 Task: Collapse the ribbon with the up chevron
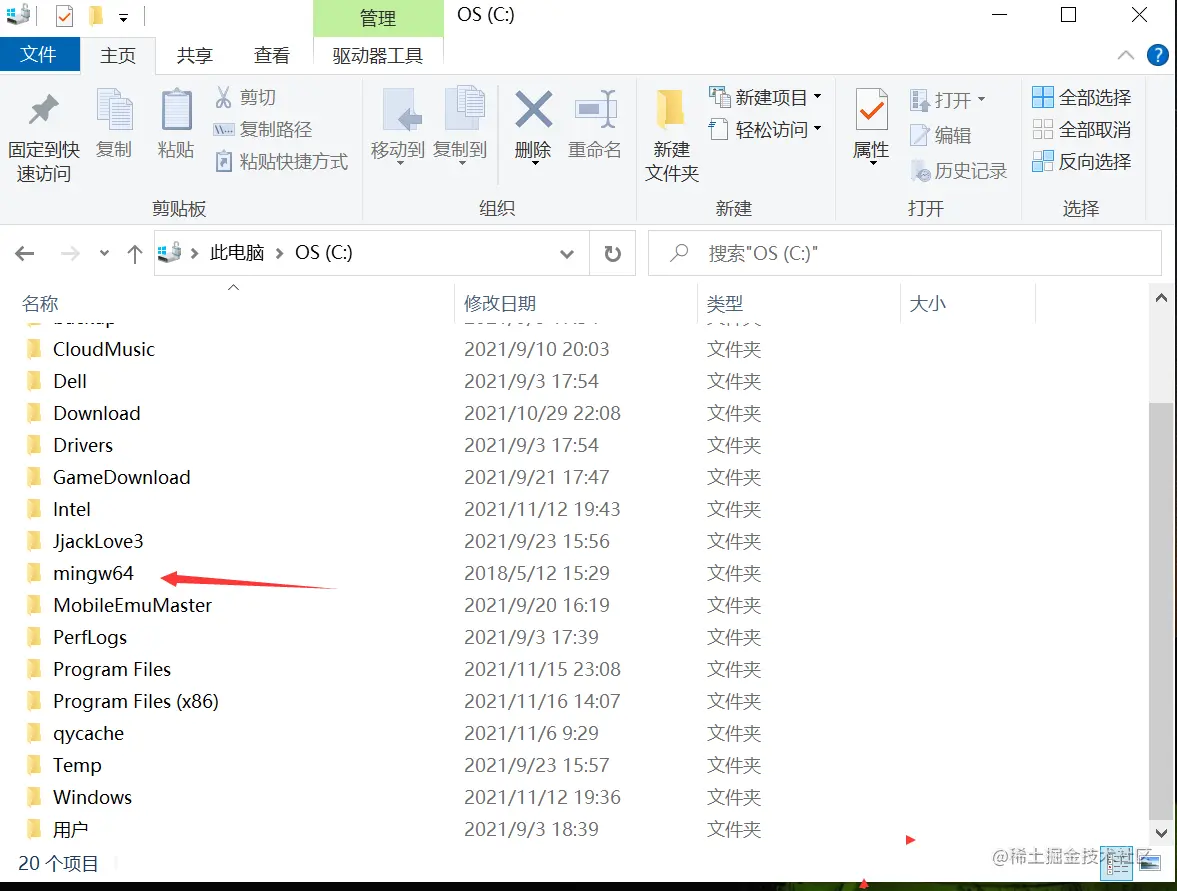pyautogui.click(x=1126, y=55)
